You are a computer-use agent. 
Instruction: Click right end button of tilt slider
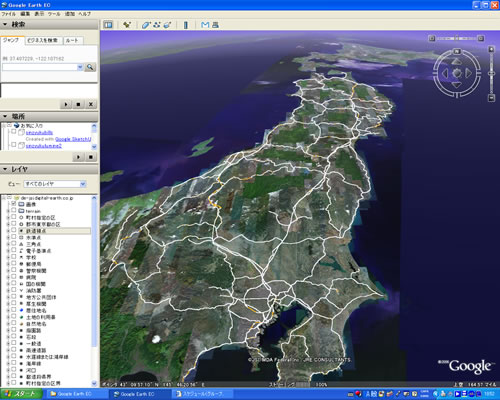(x=481, y=38)
